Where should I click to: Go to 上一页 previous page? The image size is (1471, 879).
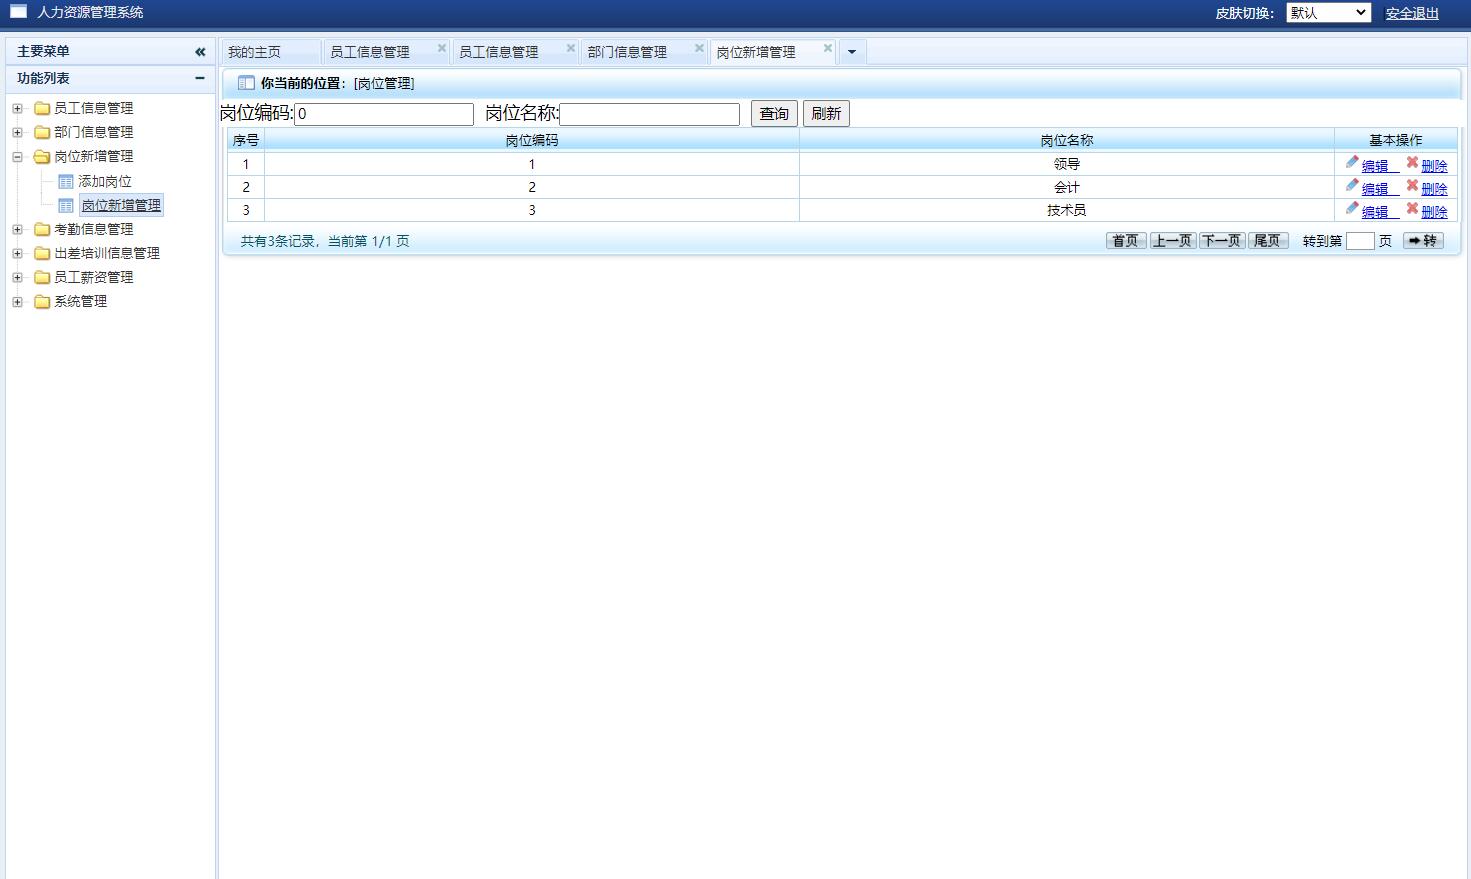point(1173,241)
